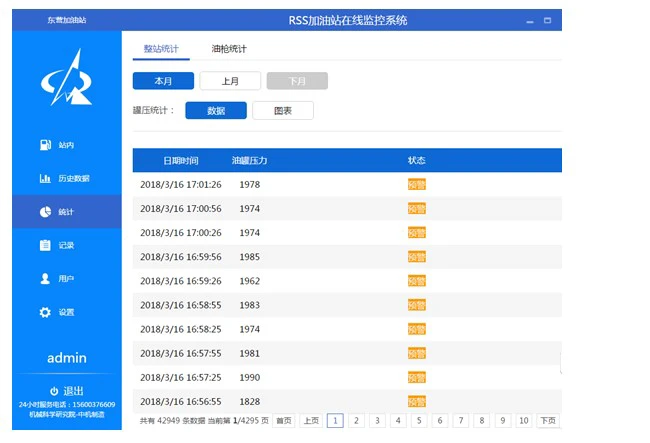Click the 日期时间 column header

click(181, 160)
